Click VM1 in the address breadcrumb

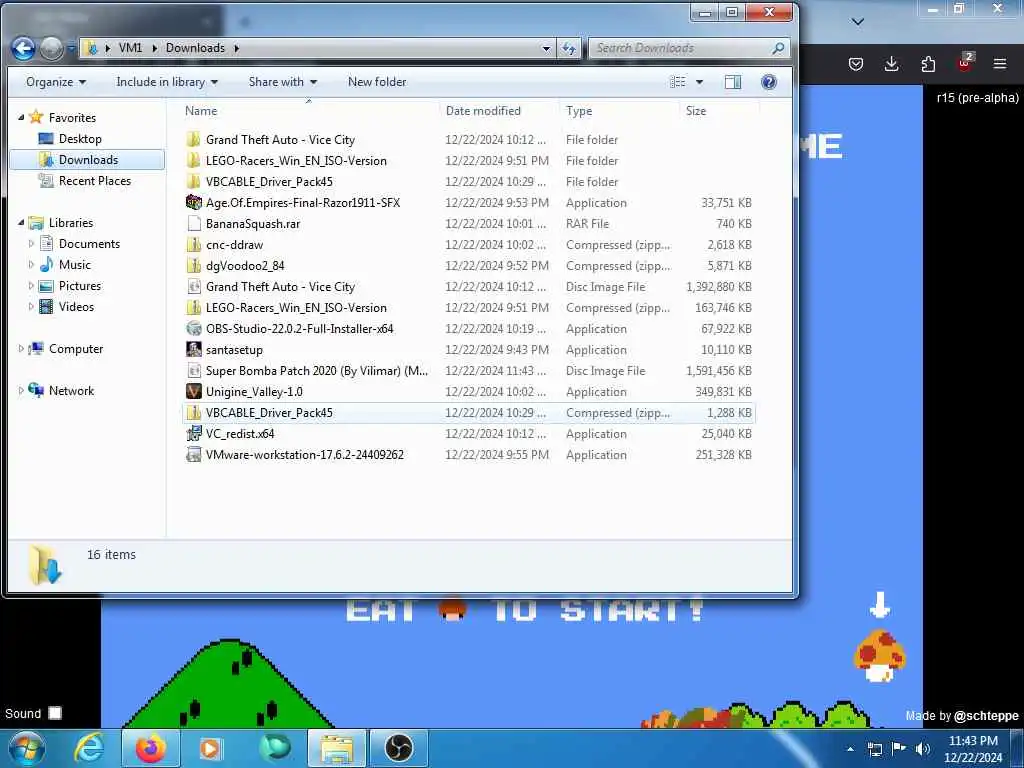130,48
